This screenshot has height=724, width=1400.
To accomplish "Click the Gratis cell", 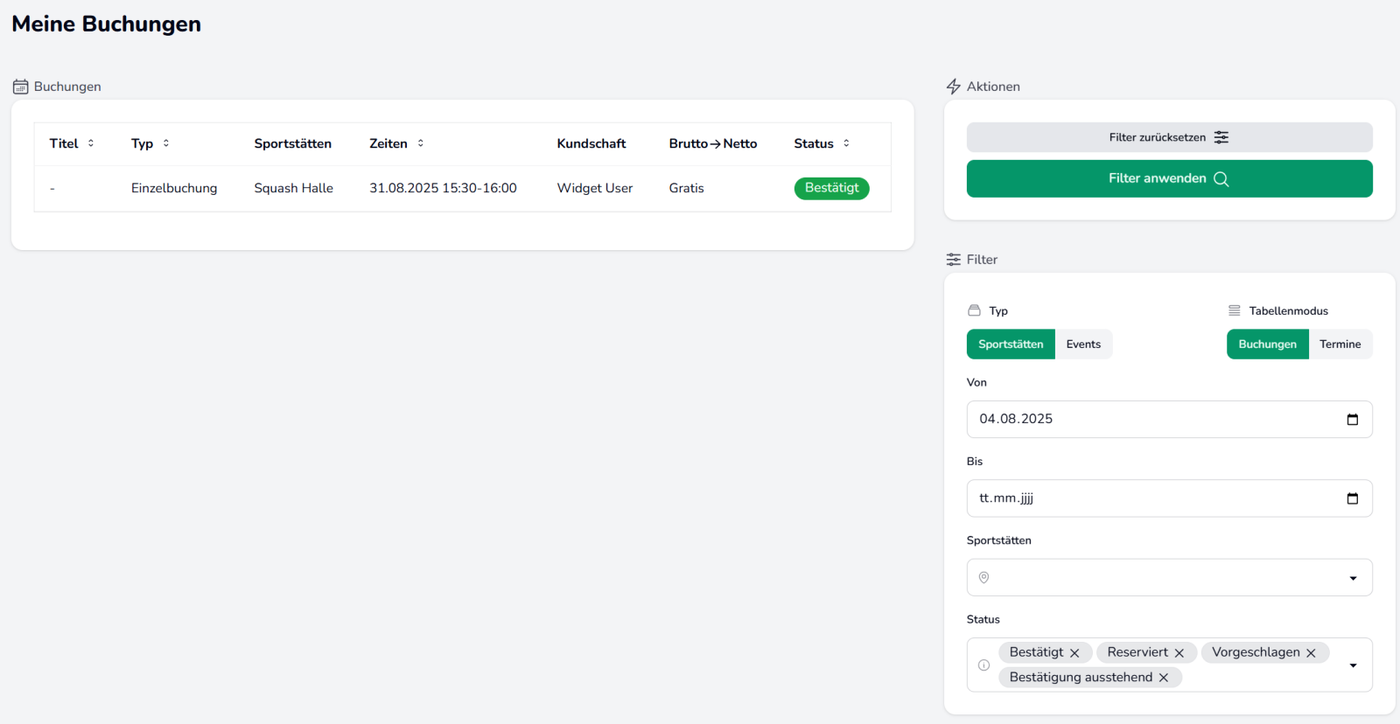I will tap(687, 188).
